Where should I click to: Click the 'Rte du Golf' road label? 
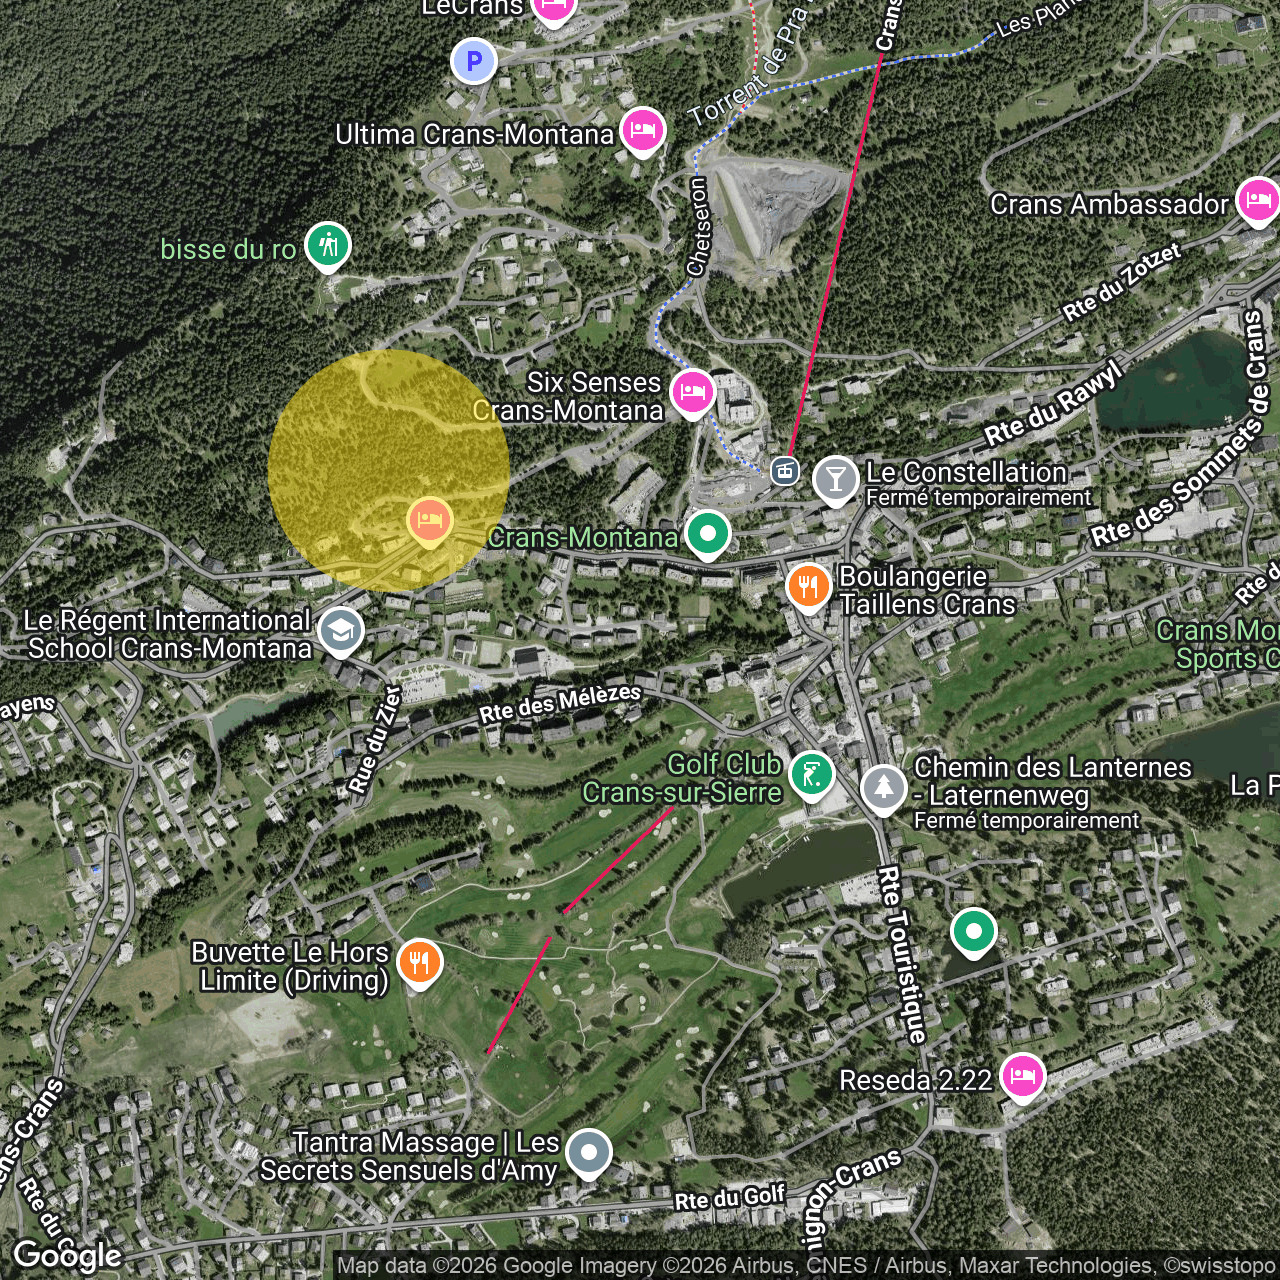click(730, 1196)
